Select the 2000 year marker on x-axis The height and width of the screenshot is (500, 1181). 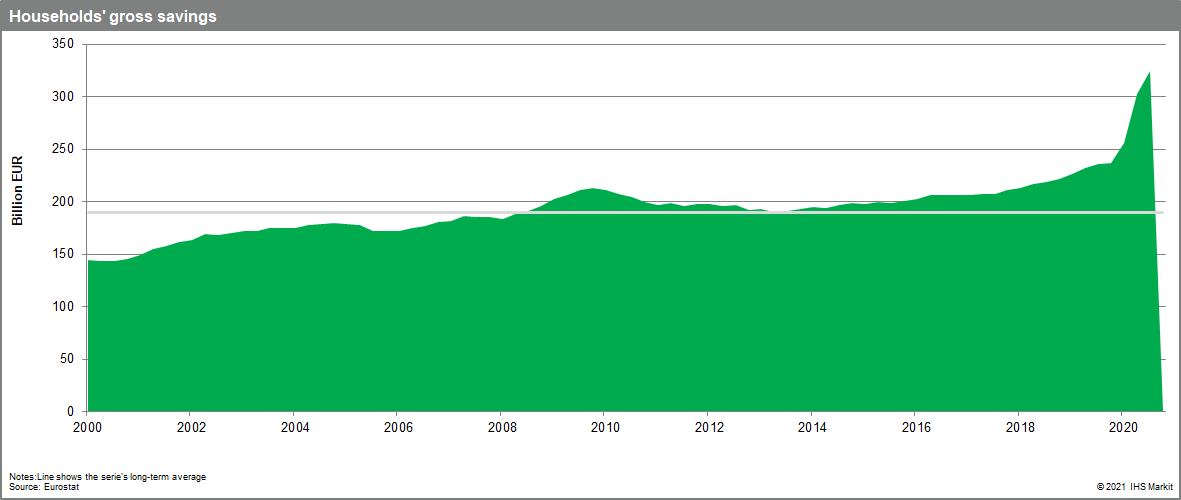[88, 427]
